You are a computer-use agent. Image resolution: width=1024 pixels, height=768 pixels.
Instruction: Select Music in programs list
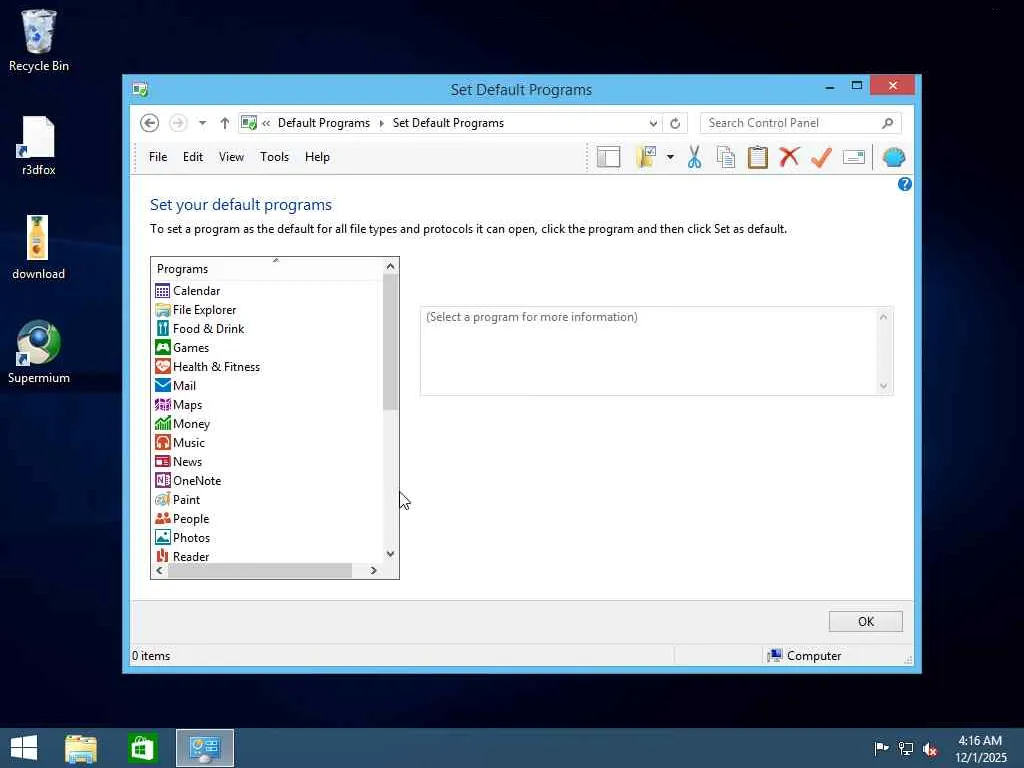[189, 442]
